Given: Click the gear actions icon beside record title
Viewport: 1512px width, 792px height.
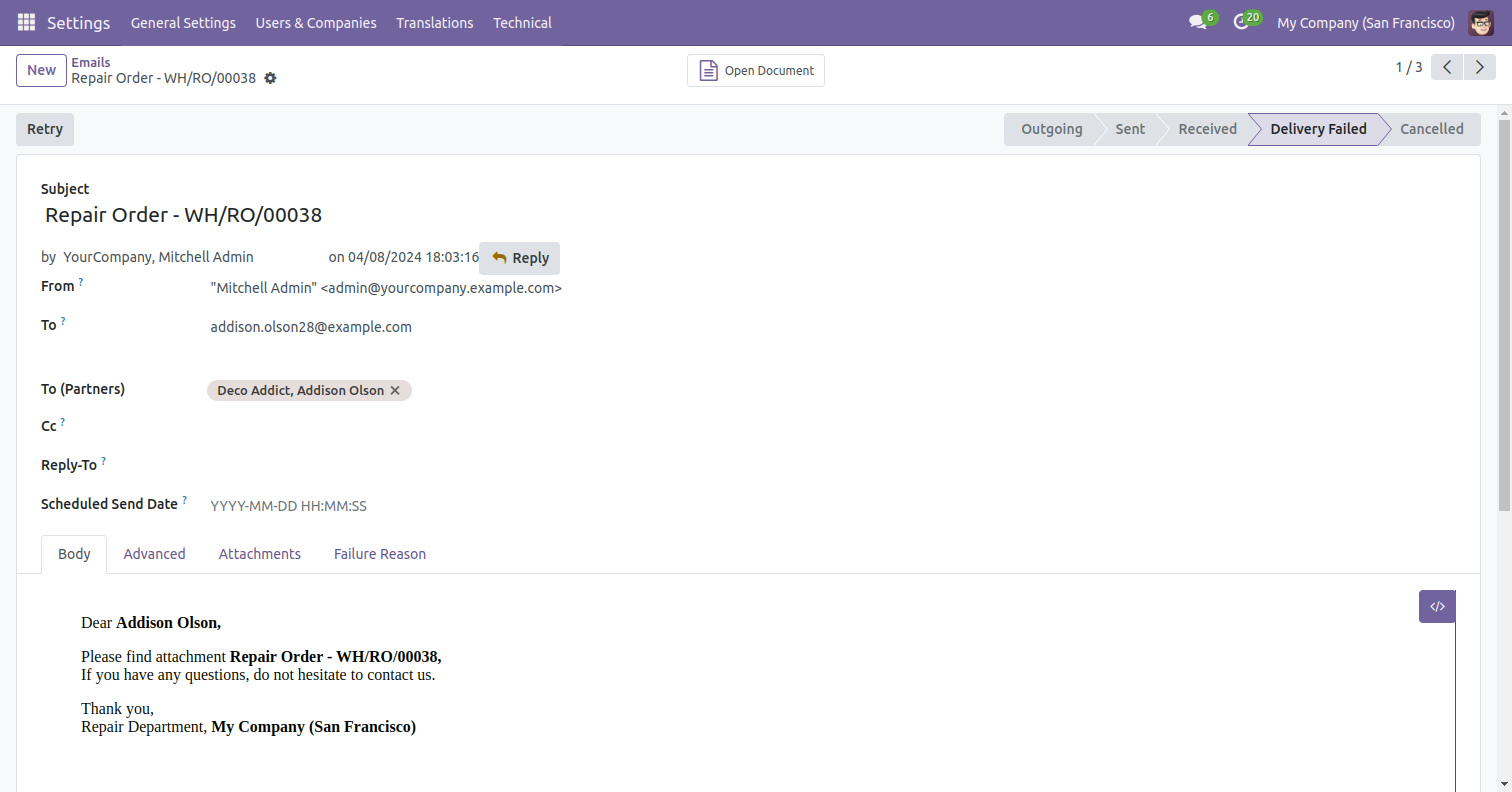Looking at the screenshot, I should tap(270, 78).
